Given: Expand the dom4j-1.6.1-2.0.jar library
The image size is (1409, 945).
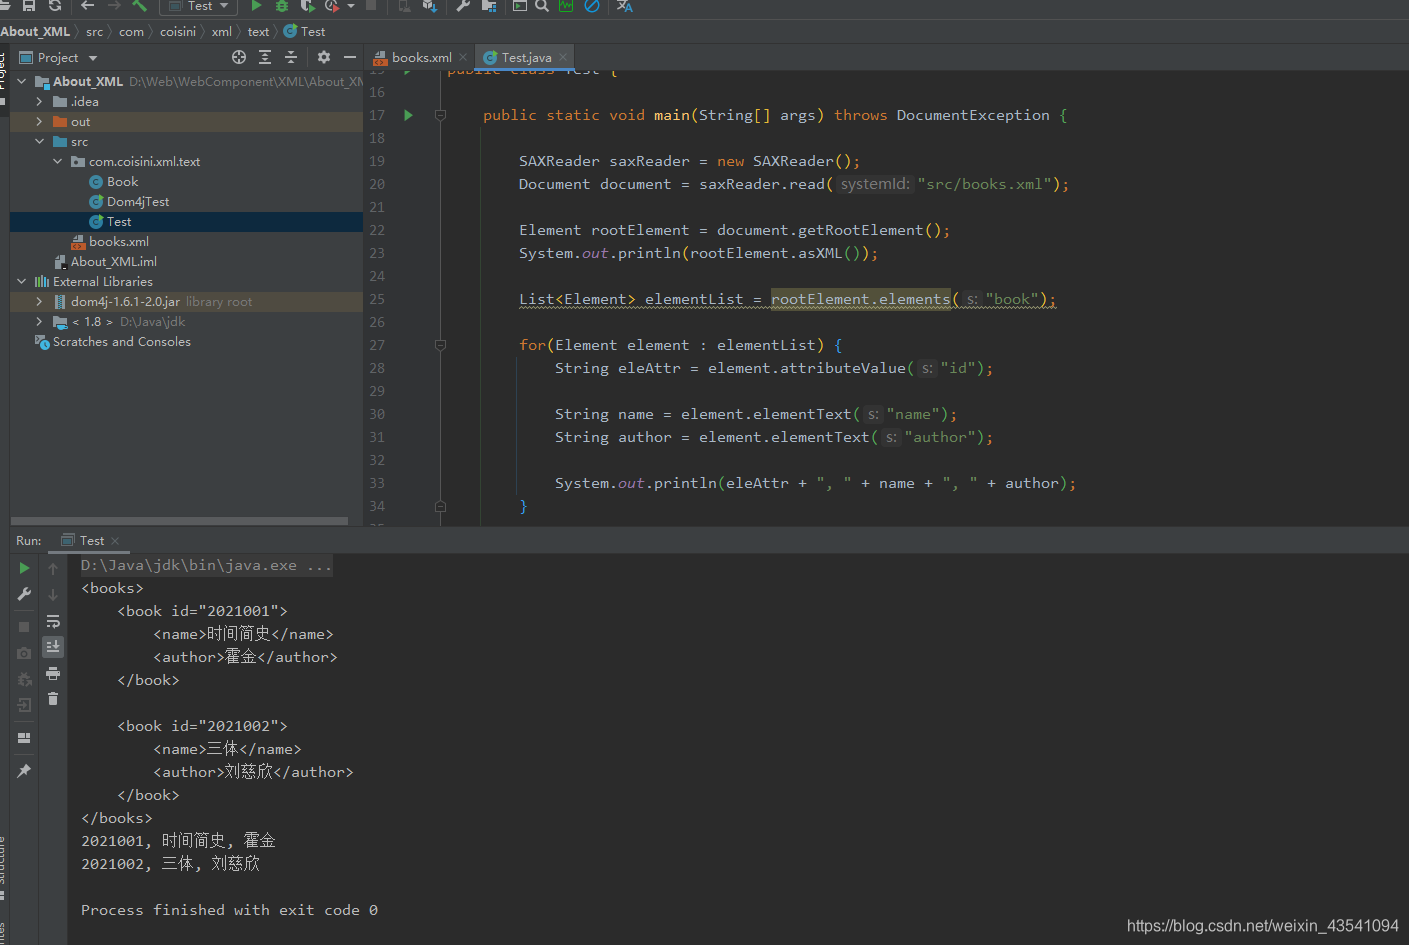Looking at the screenshot, I should click(x=39, y=301).
